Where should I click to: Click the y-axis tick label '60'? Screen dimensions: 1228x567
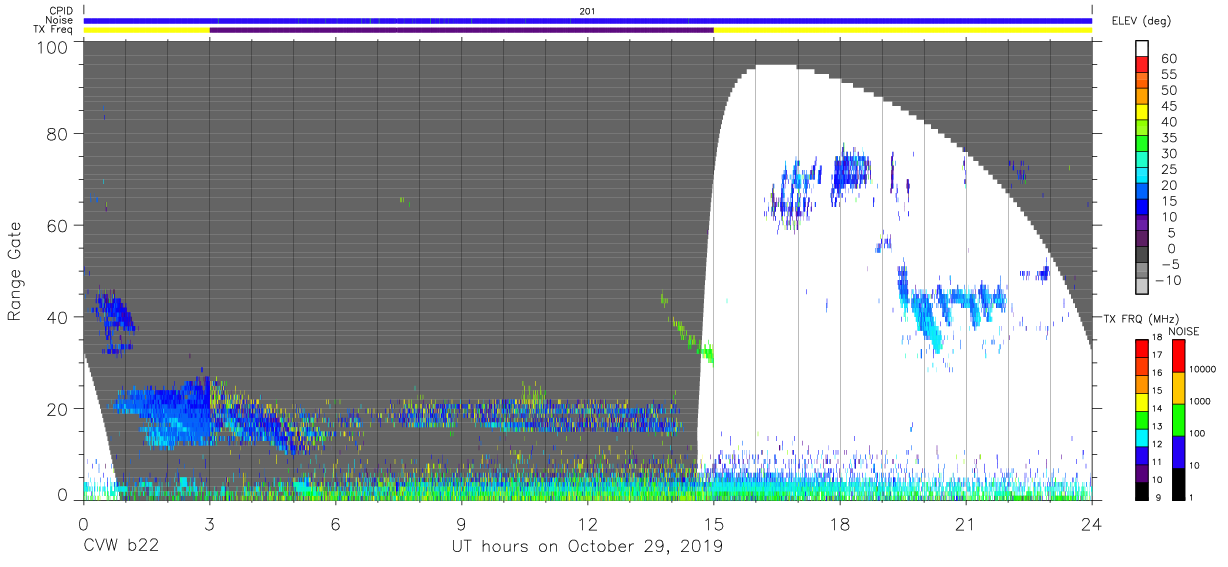pos(59,225)
